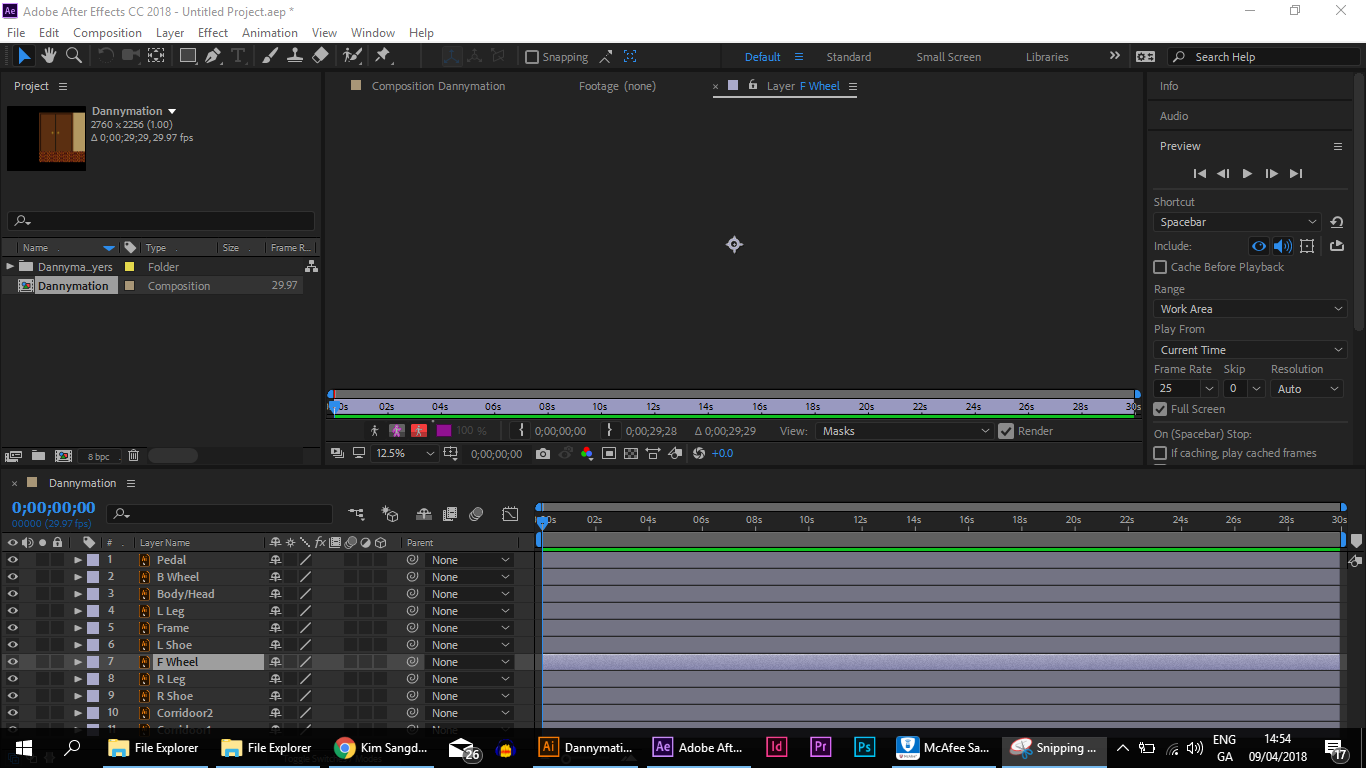
Task: Uncheck Full Screen in Preview
Action: point(1160,409)
